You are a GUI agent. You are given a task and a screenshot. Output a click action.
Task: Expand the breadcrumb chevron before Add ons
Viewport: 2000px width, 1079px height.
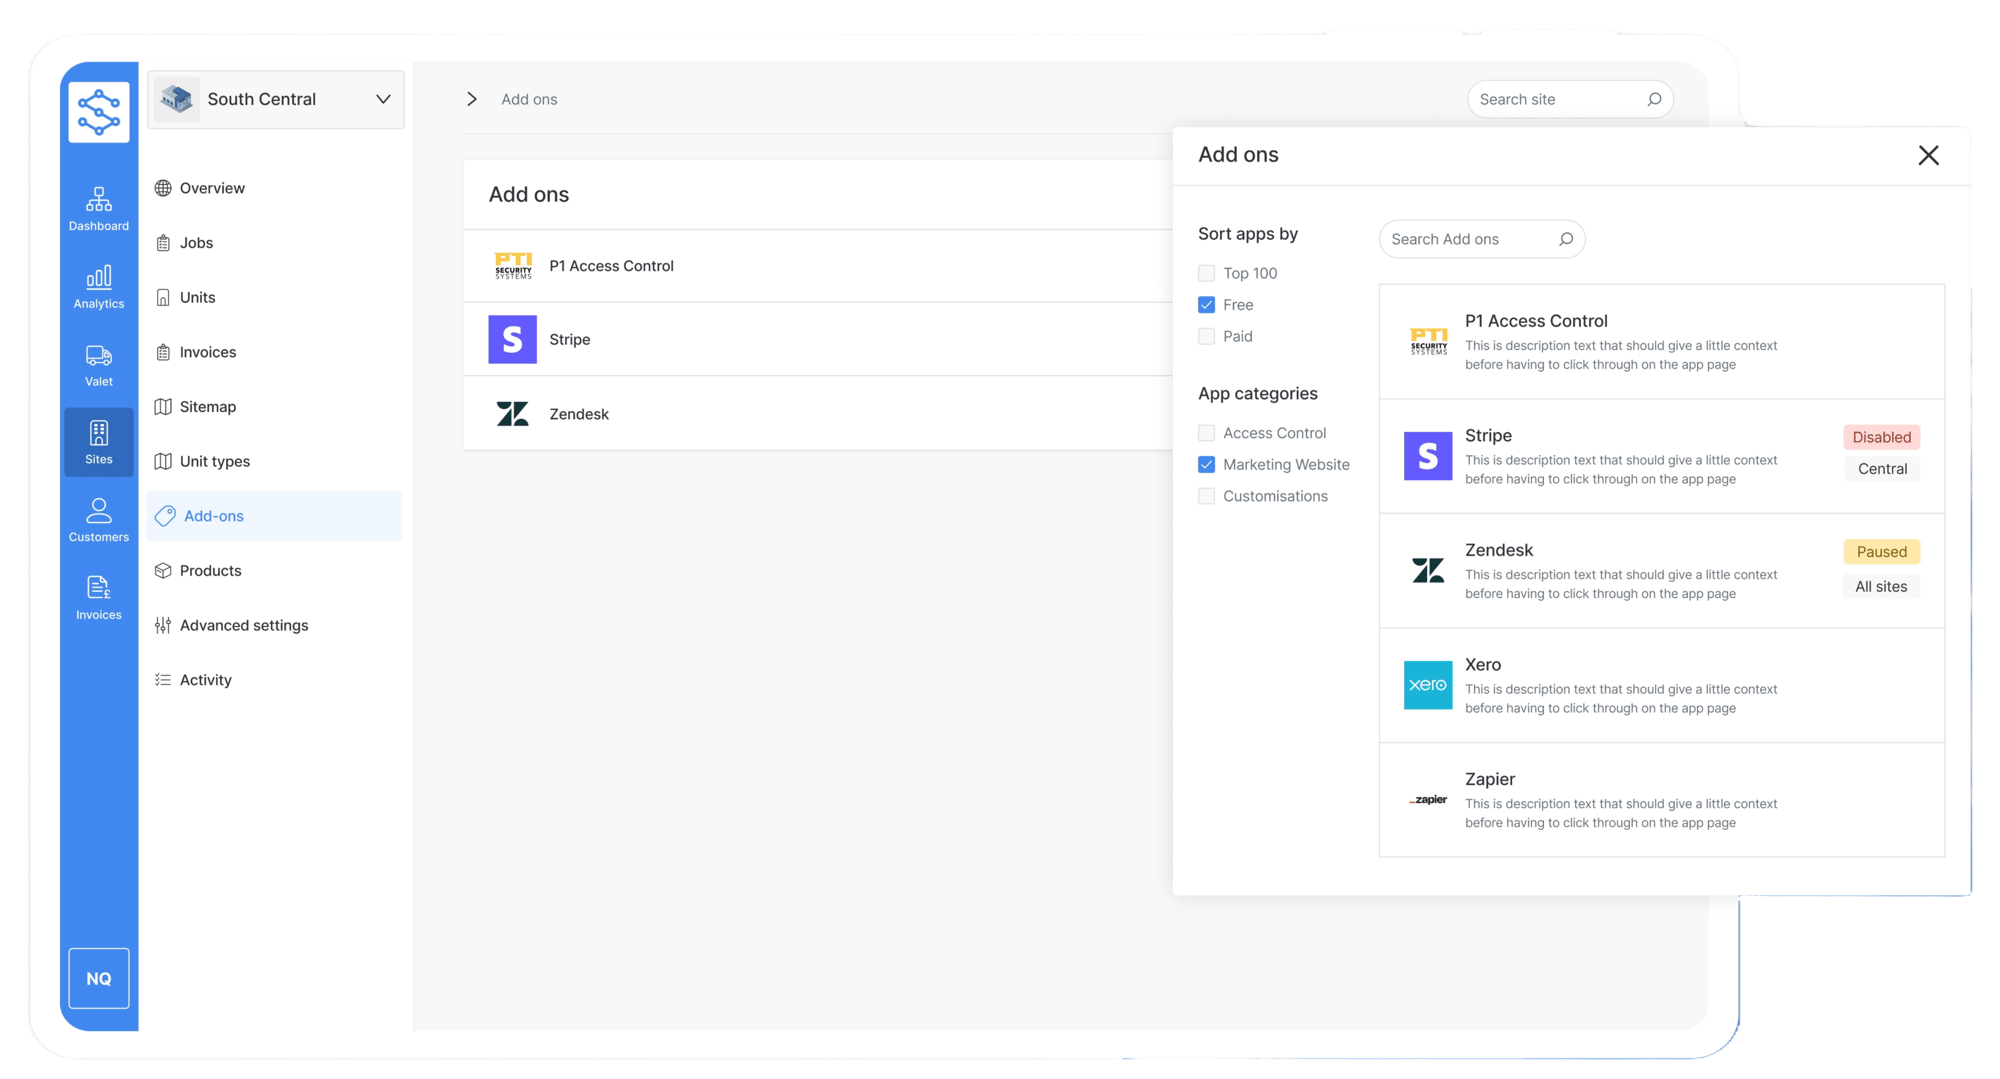tap(472, 99)
